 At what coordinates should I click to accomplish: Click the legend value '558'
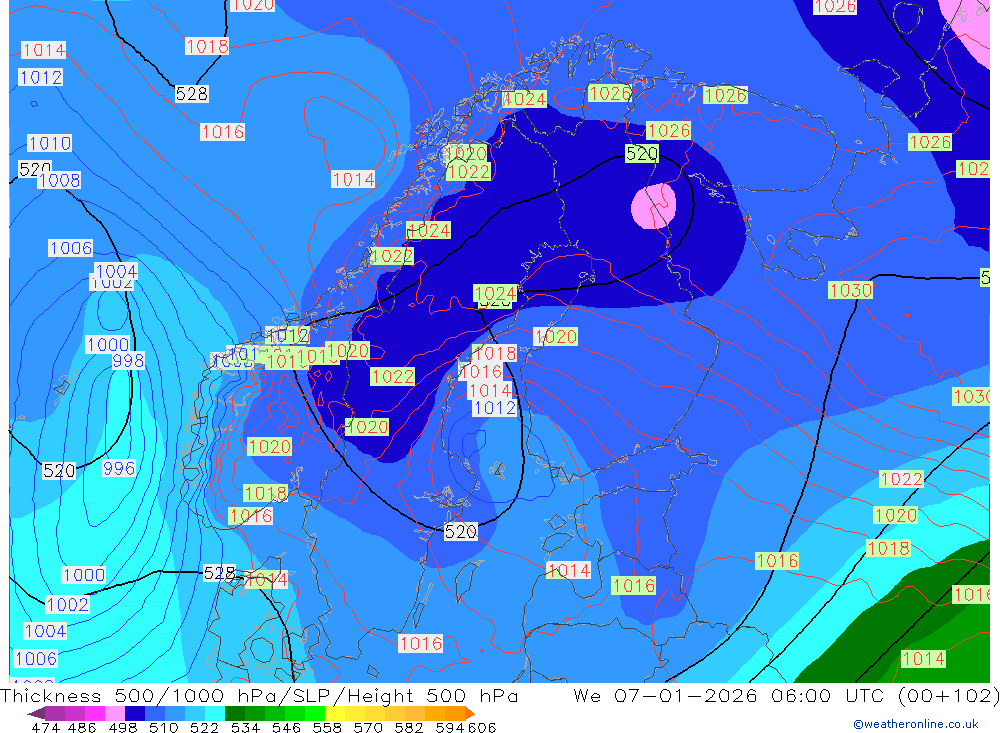click(x=327, y=727)
